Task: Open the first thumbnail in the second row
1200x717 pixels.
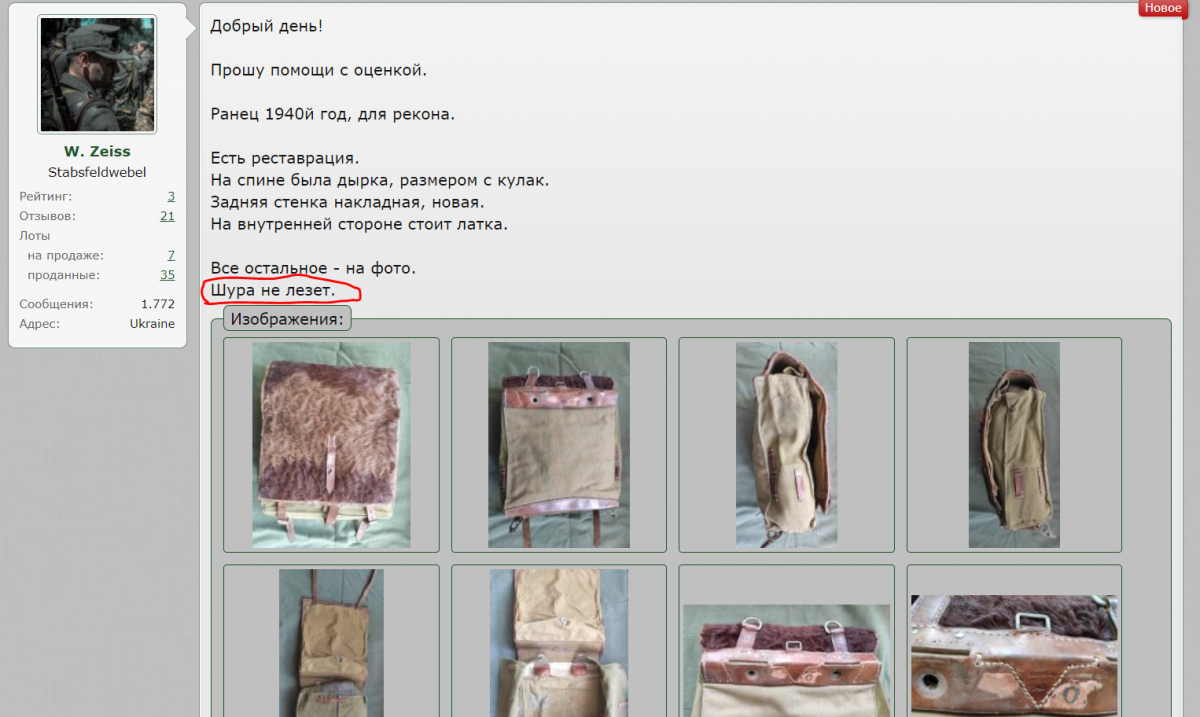Action: [331, 642]
